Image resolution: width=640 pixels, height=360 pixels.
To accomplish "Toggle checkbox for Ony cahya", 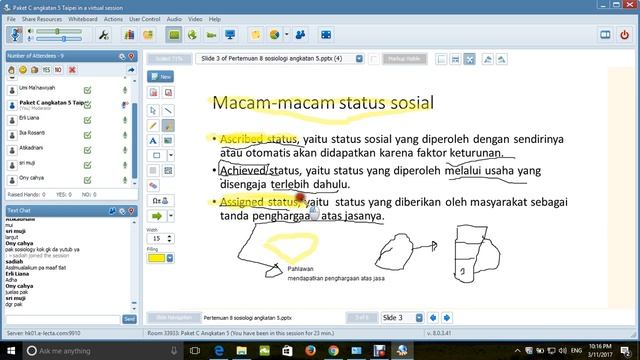I will point(87,180).
